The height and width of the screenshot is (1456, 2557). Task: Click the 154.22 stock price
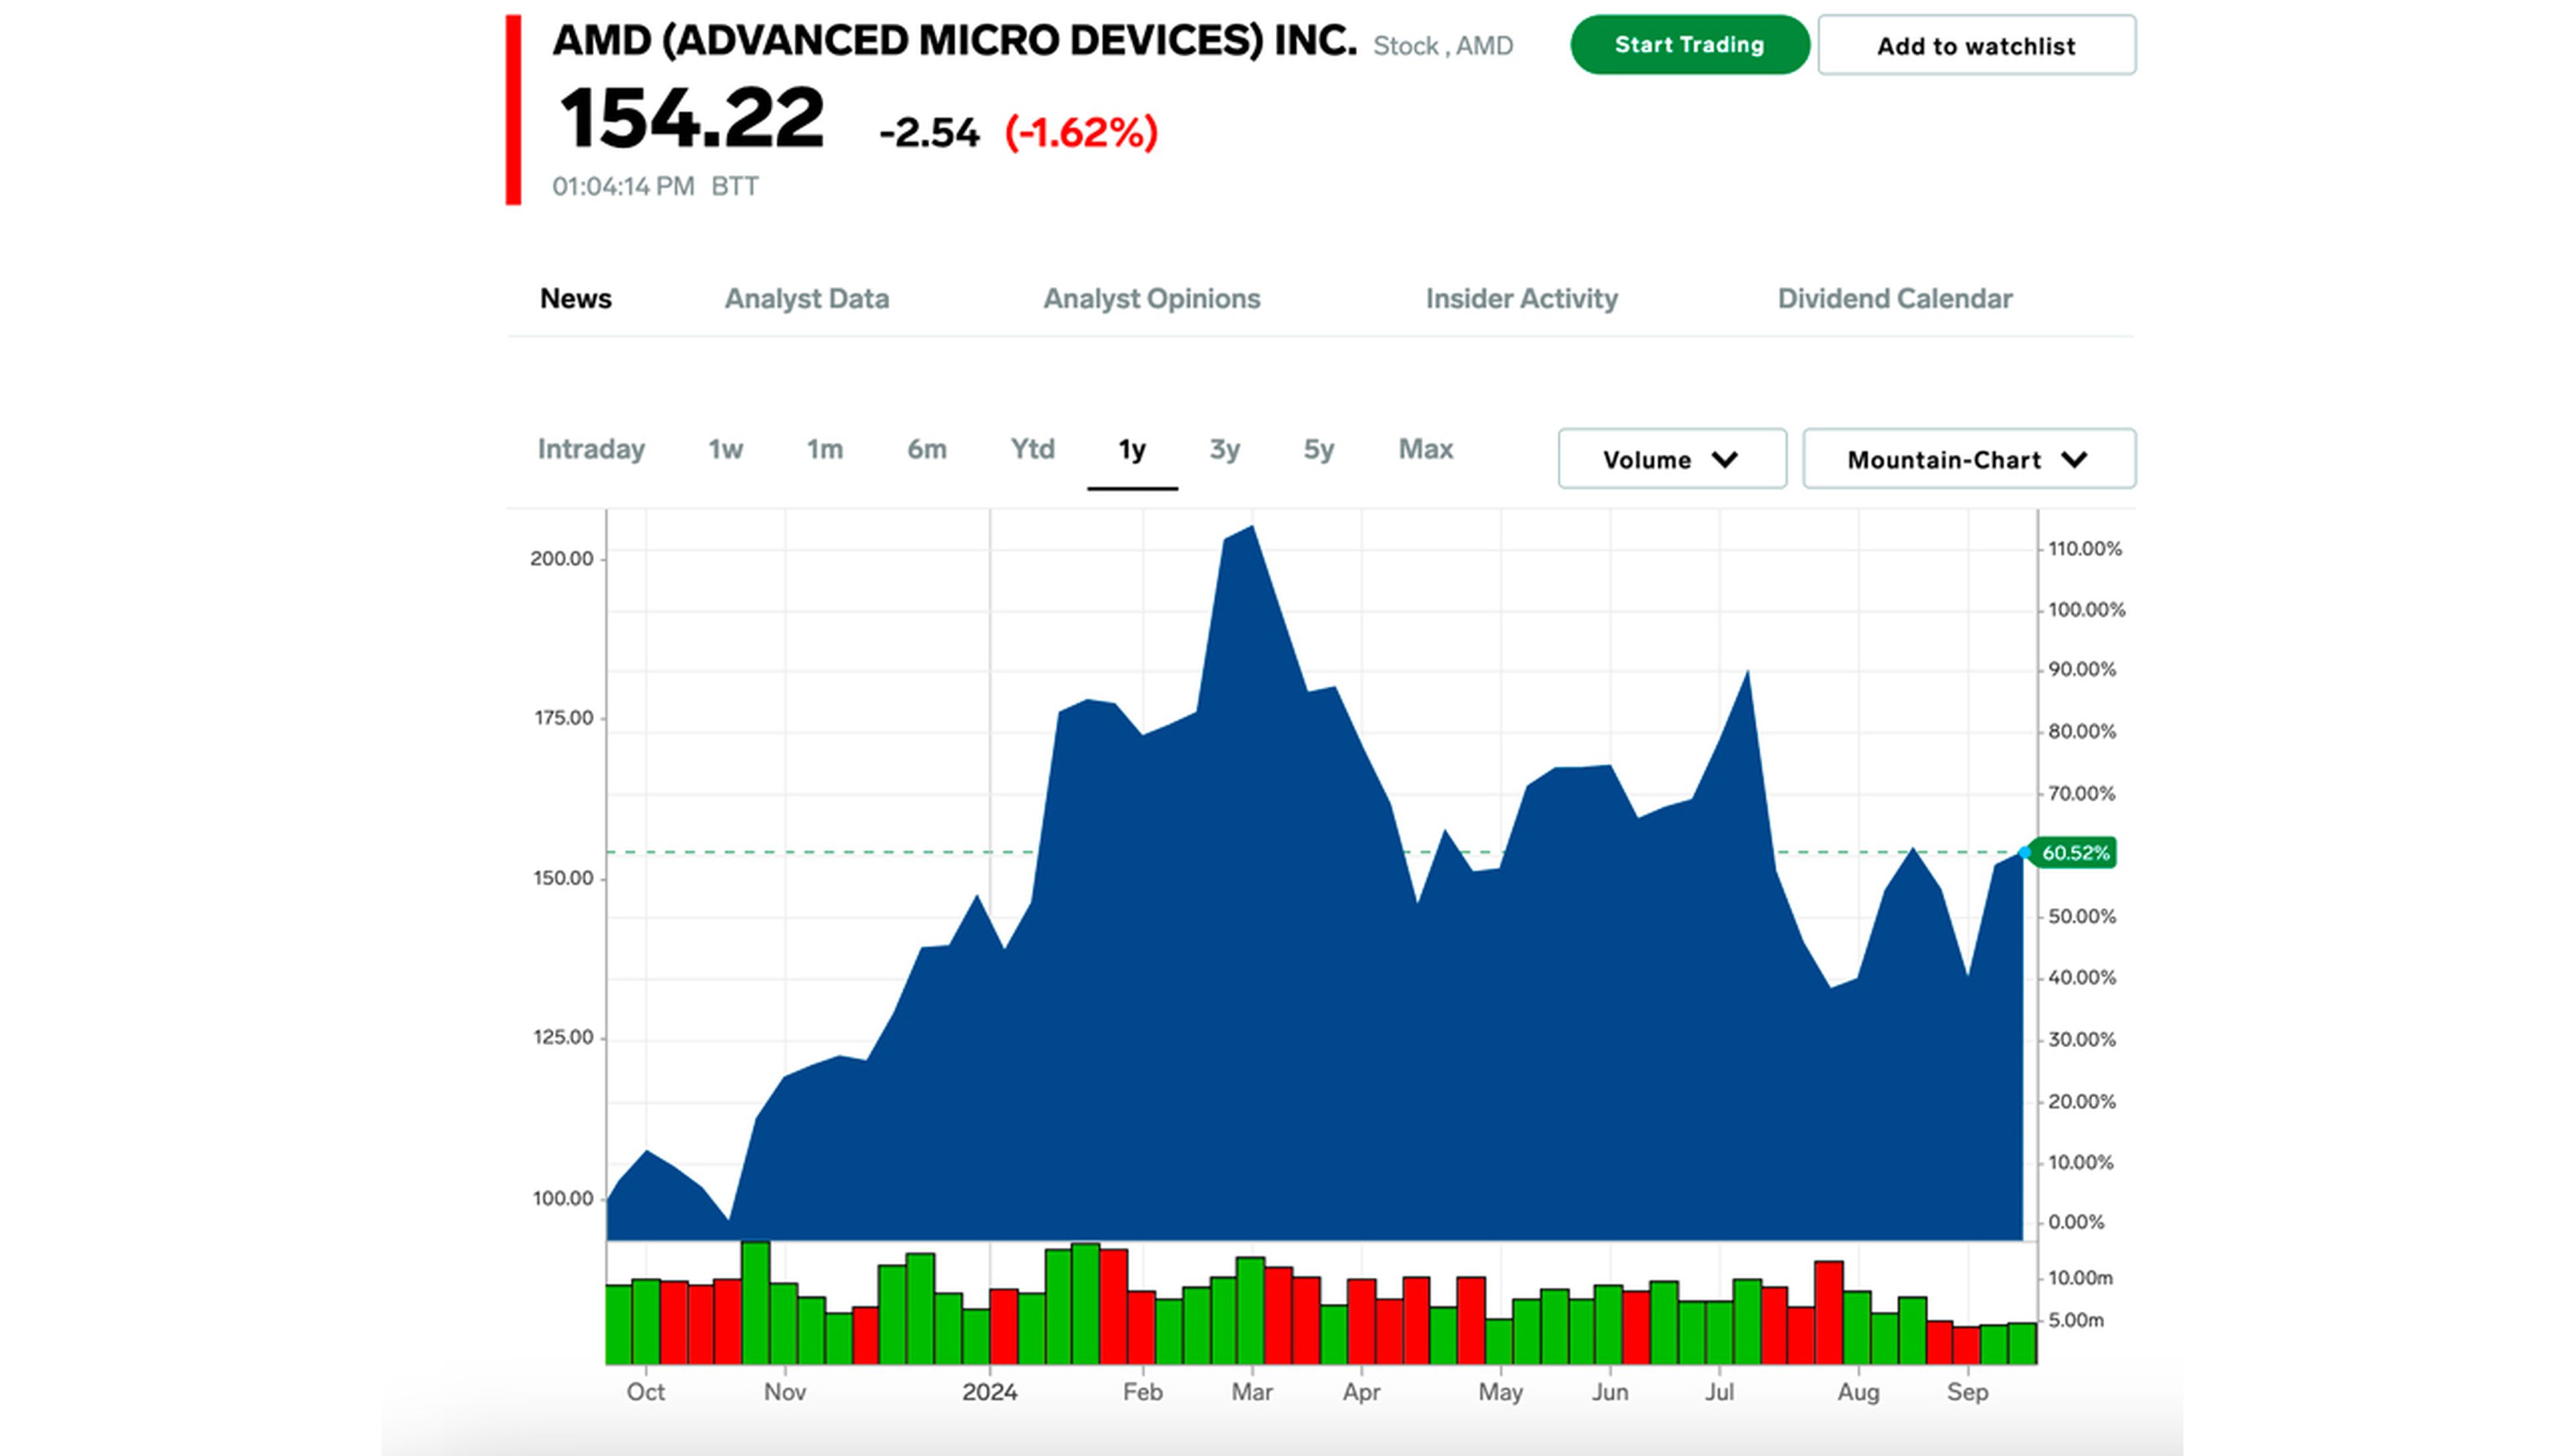[691, 119]
